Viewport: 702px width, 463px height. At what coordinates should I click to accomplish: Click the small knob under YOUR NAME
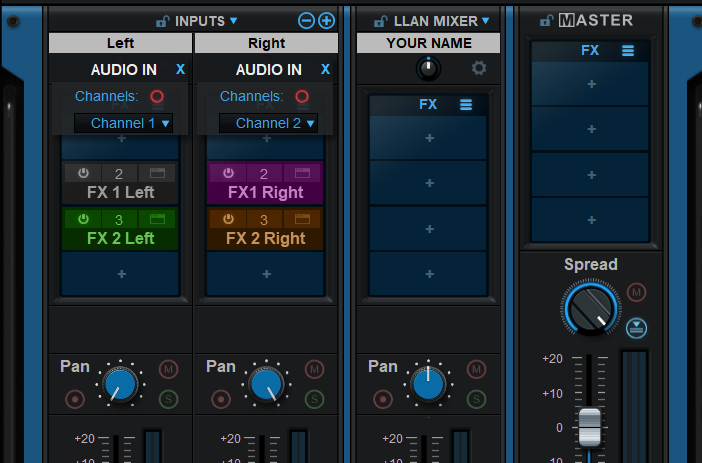coord(428,69)
